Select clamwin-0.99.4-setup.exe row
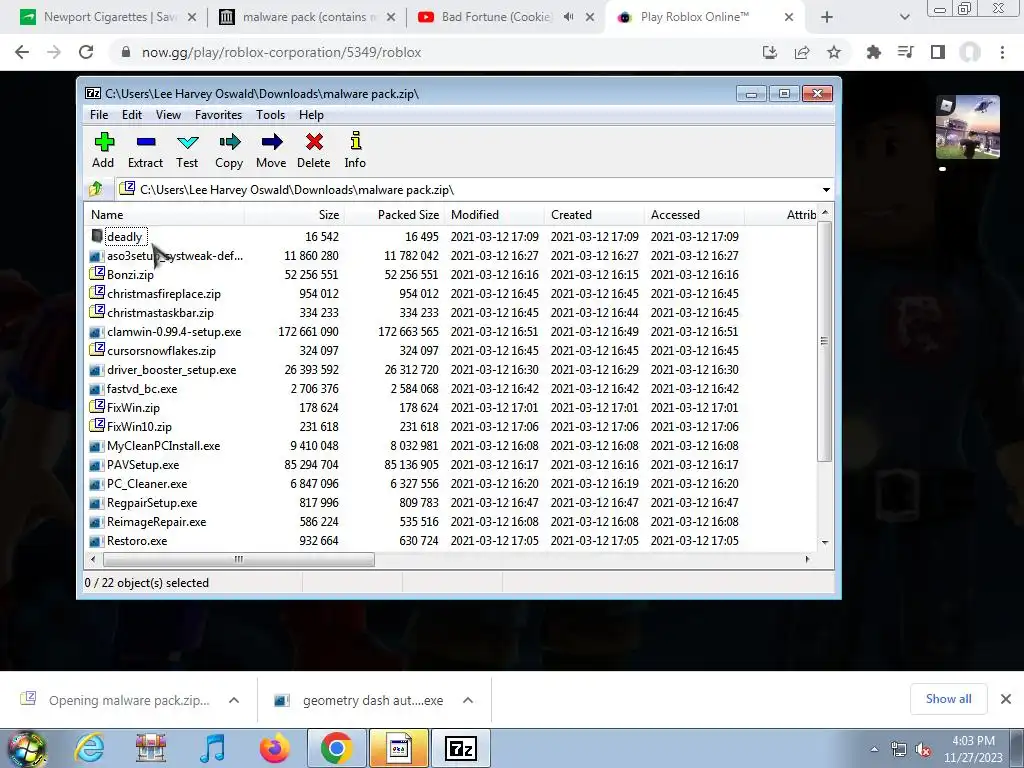The height and width of the screenshot is (768, 1024). point(451,332)
